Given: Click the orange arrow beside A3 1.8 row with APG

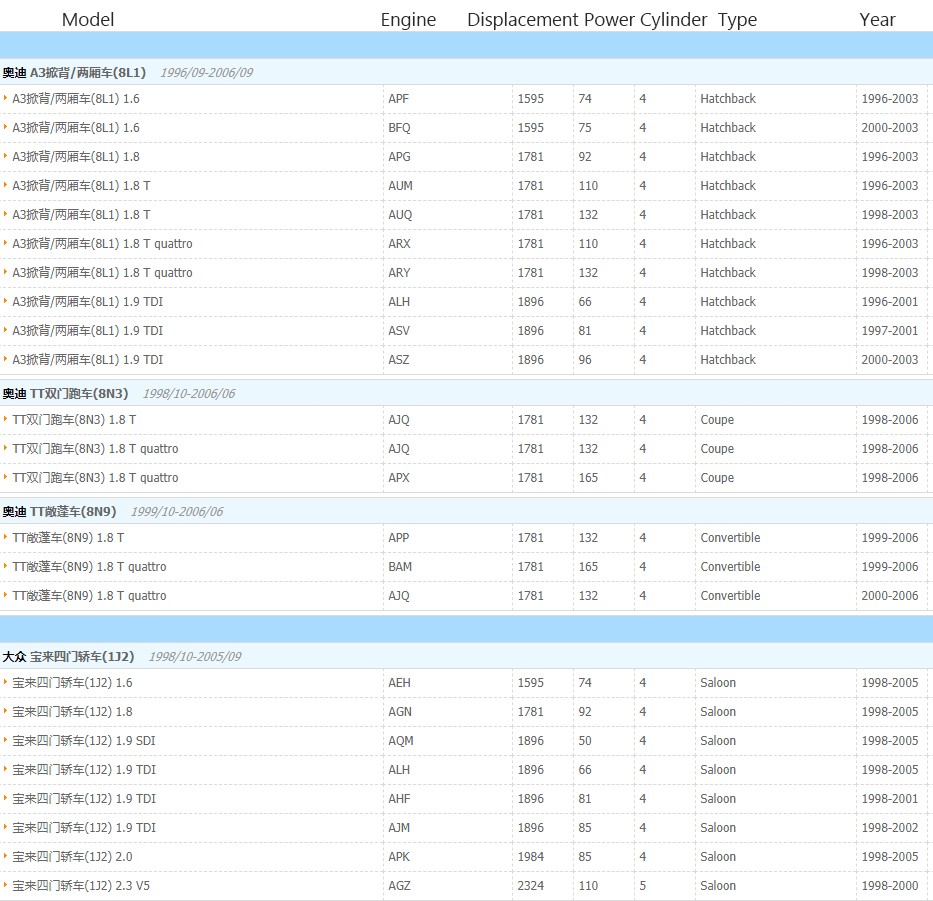Looking at the screenshot, I should pos(5,156).
